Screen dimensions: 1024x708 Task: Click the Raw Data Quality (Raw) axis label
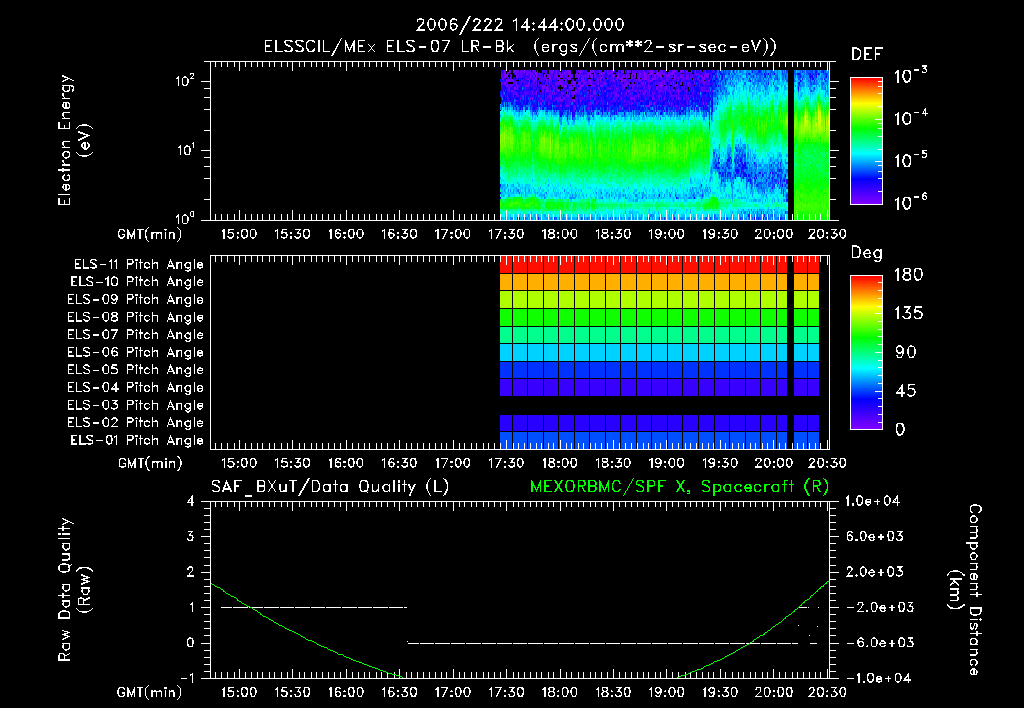[x=74, y=590]
